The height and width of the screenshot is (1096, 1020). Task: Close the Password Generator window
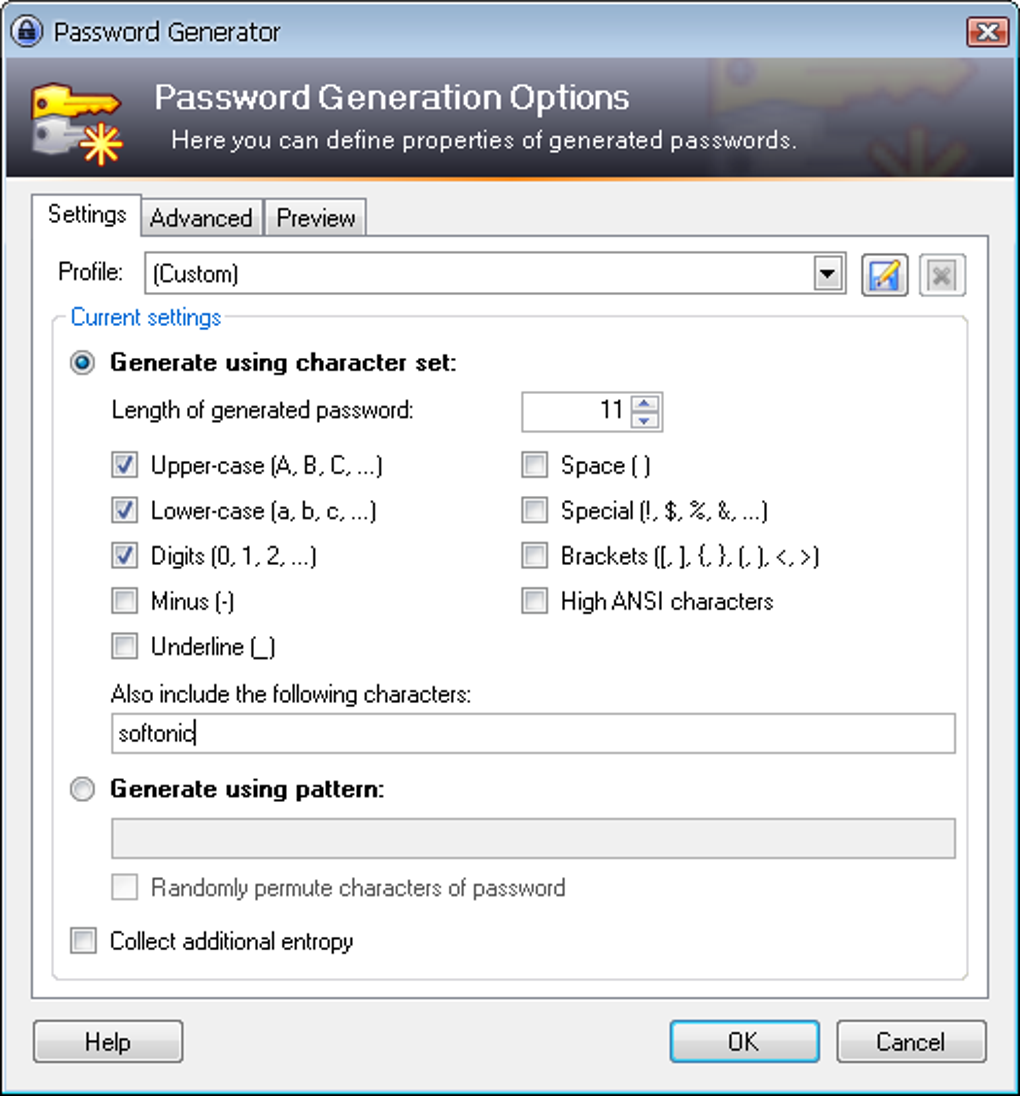click(987, 32)
